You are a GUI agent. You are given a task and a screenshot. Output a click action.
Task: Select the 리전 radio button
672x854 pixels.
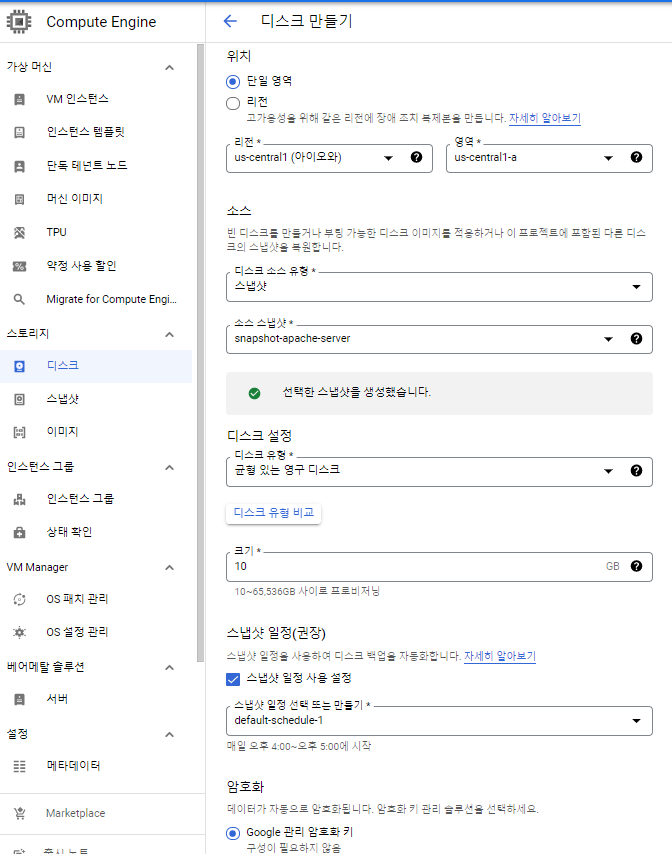tap(233, 103)
